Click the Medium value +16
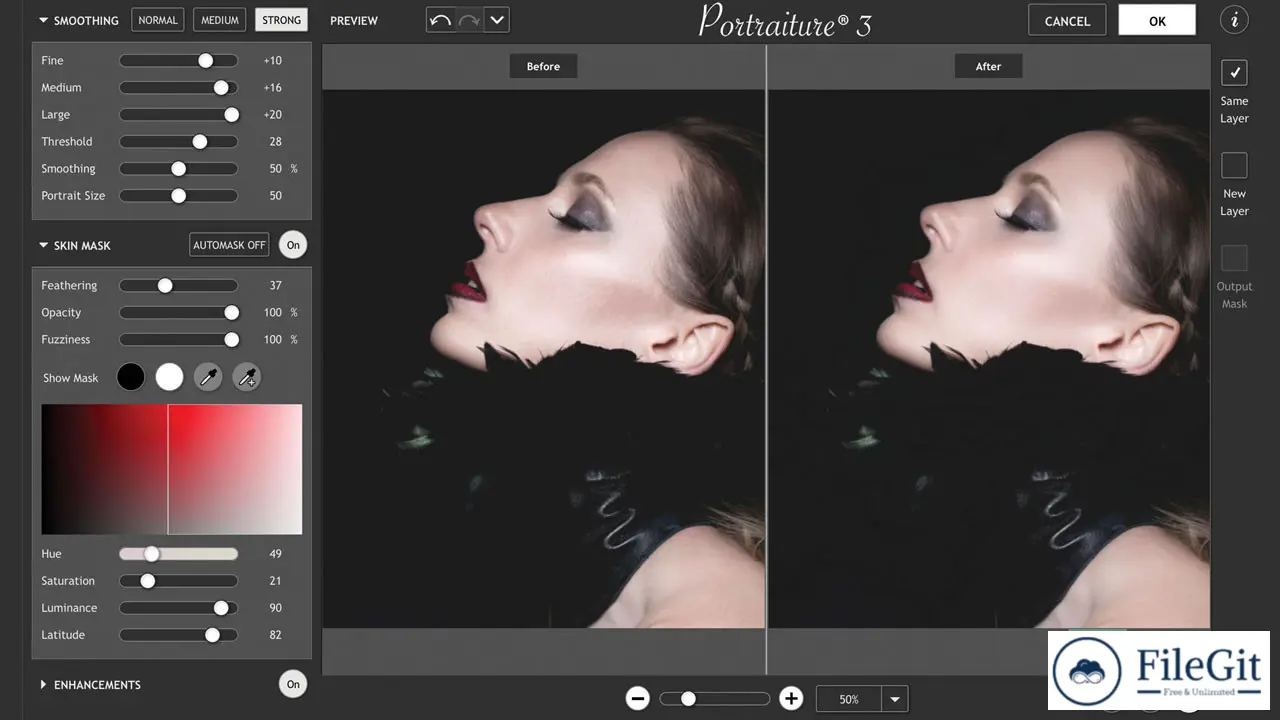This screenshot has height=720, width=1280. pyautogui.click(x=273, y=88)
